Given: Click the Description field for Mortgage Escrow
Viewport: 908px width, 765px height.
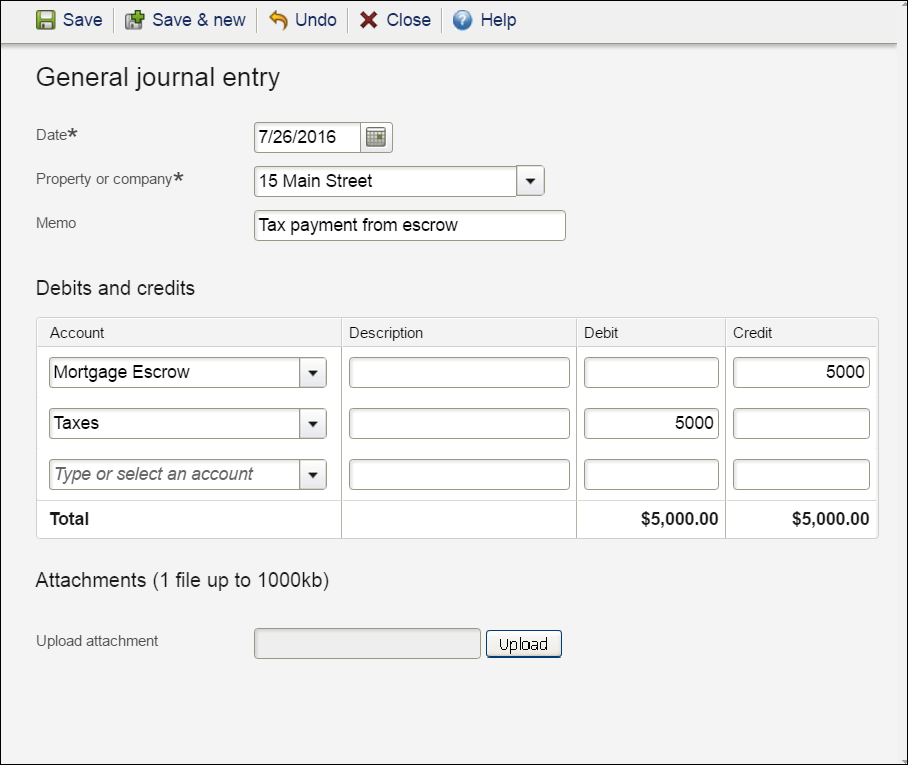Looking at the screenshot, I should [457, 372].
